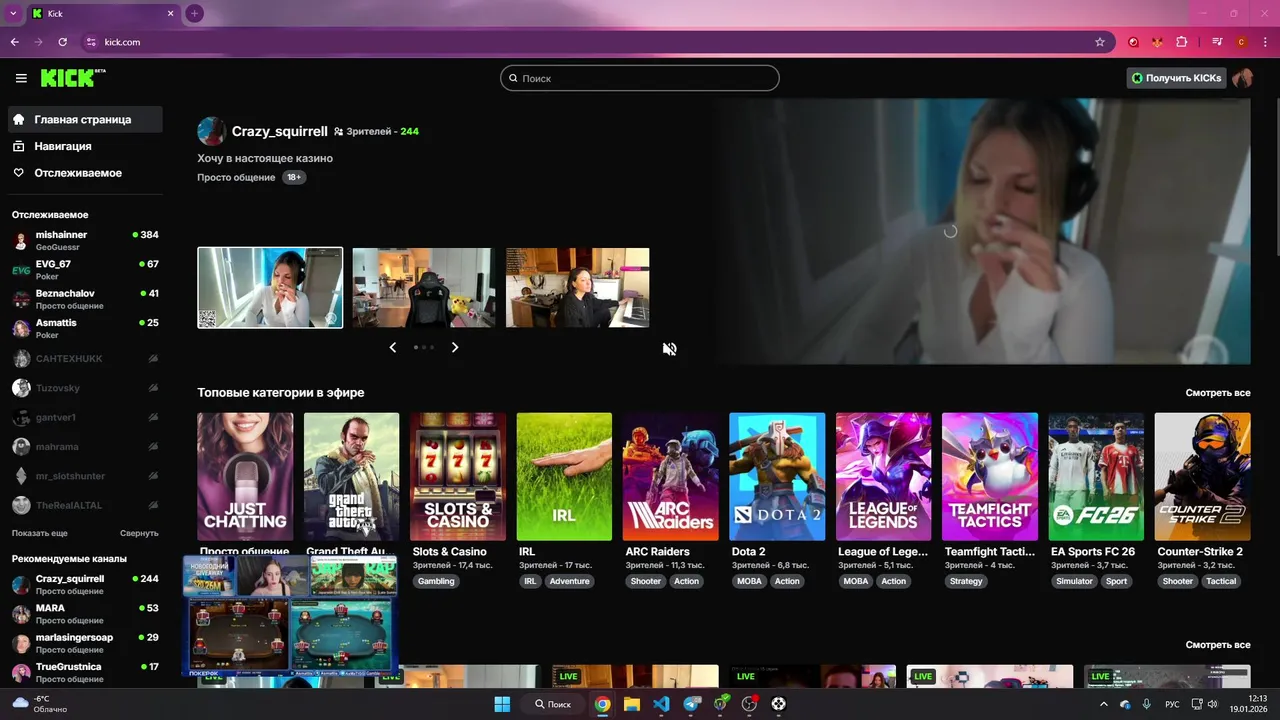Image resolution: width=1280 pixels, height=720 pixels.
Task: Reload the page
Action: pyautogui.click(x=62, y=42)
